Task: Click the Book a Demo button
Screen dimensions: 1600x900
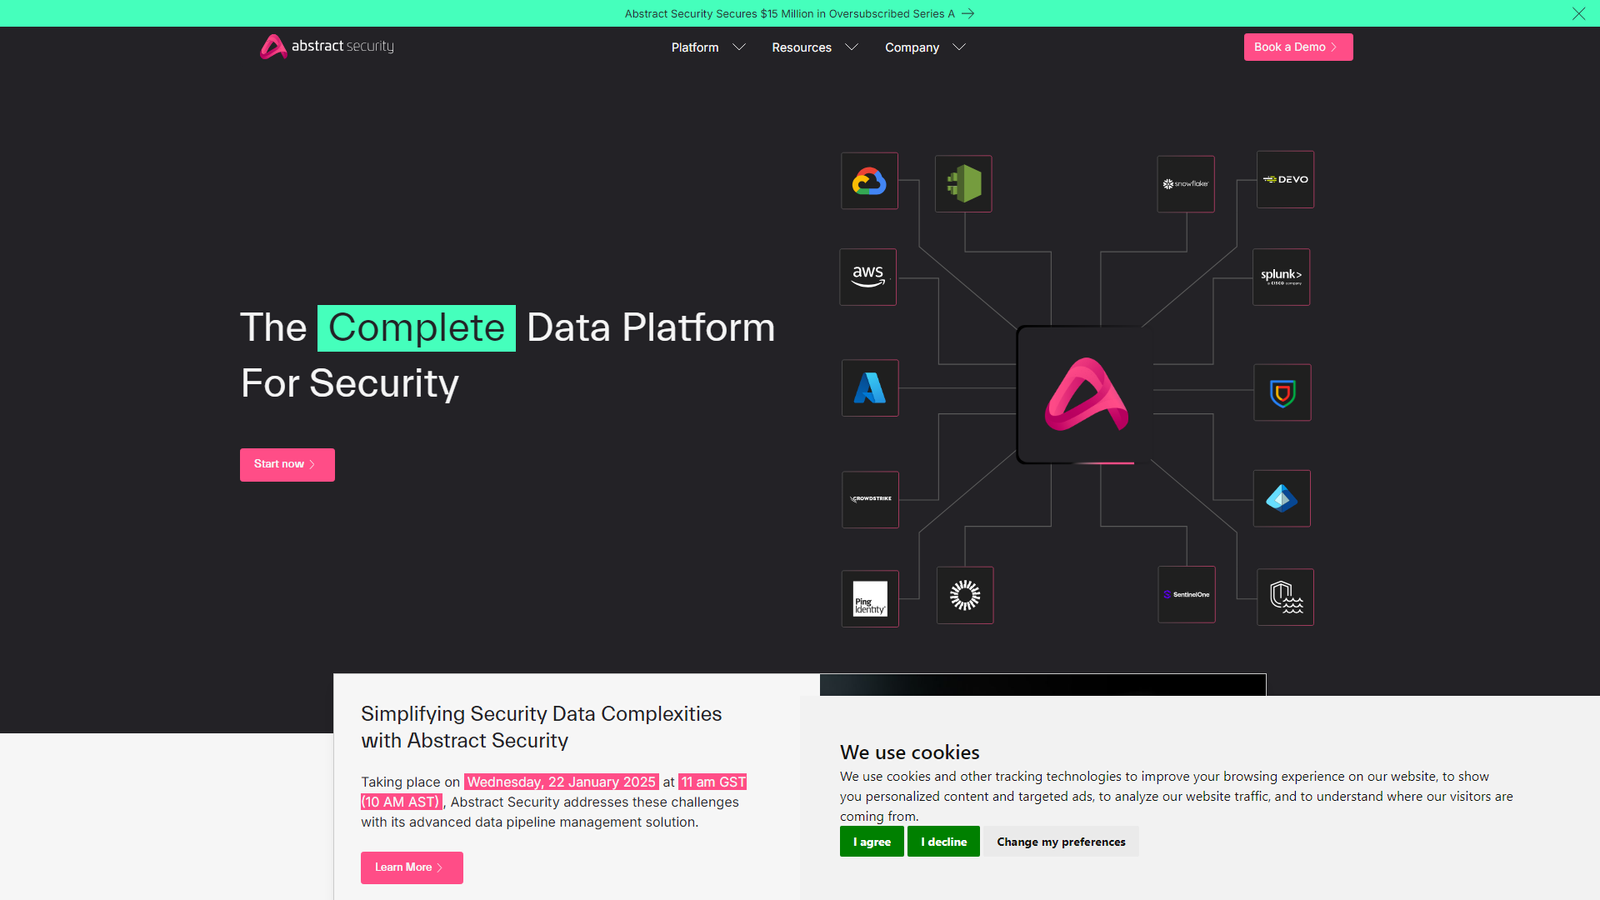Action: click(x=1298, y=47)
